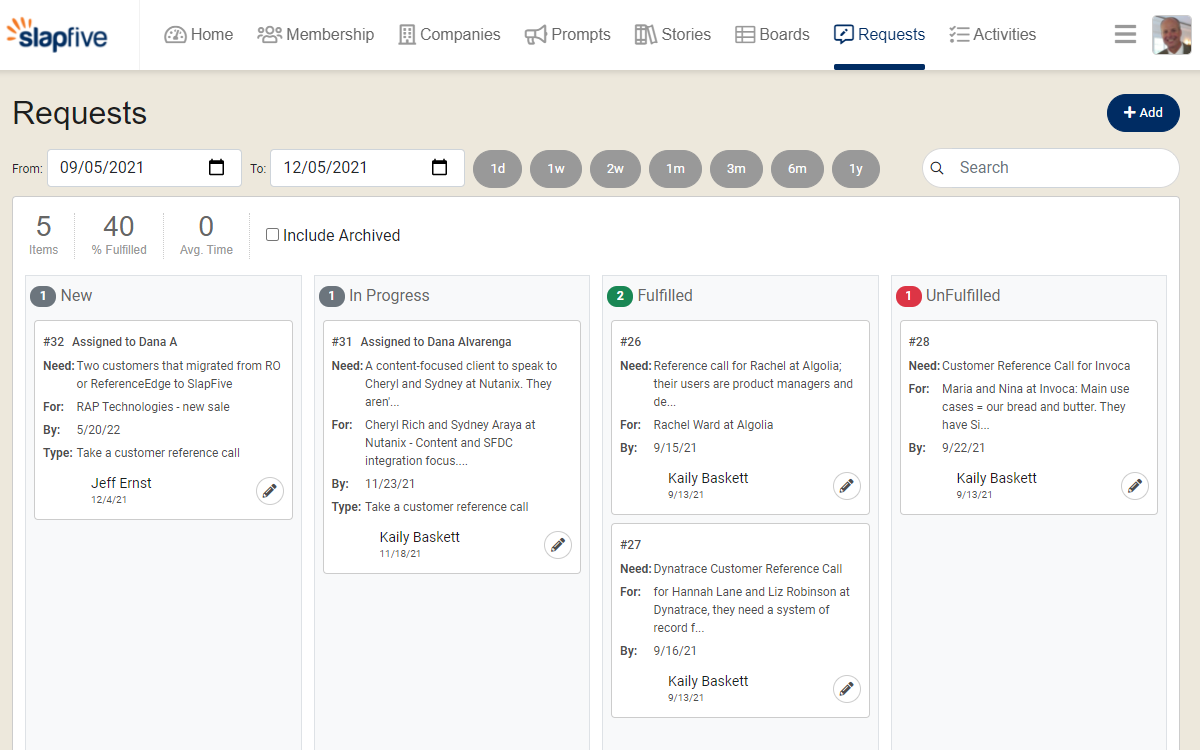
Task: Click request number #26
Action: pyautogui.click(x=630, y=342)
